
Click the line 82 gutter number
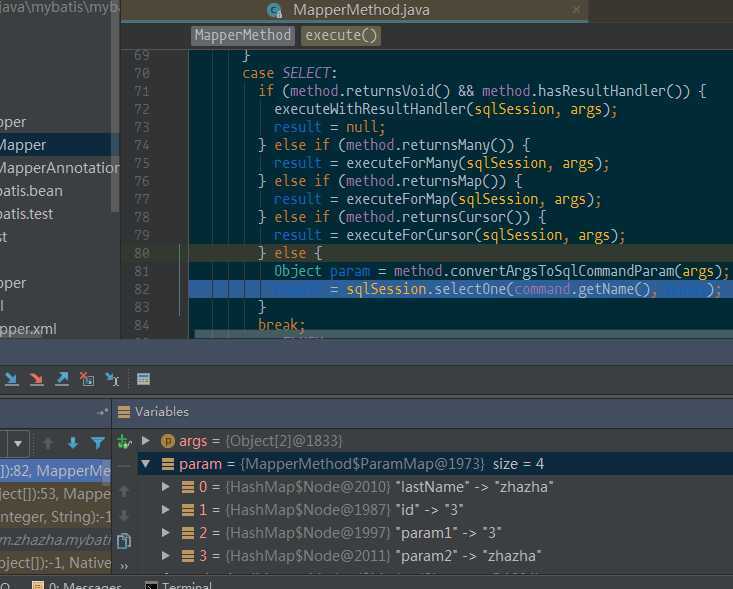pyautogui.click(x=142, y=289)
